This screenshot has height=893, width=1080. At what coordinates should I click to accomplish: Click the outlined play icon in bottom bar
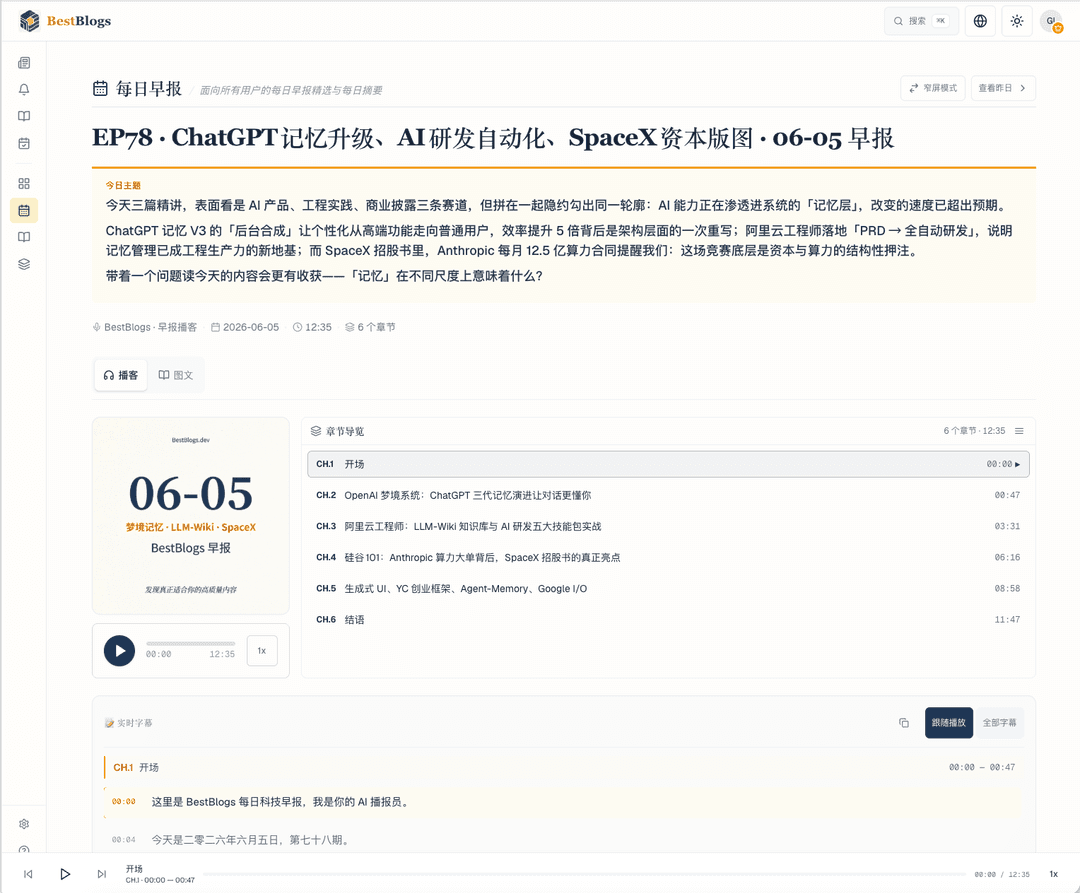pos(65,874)
